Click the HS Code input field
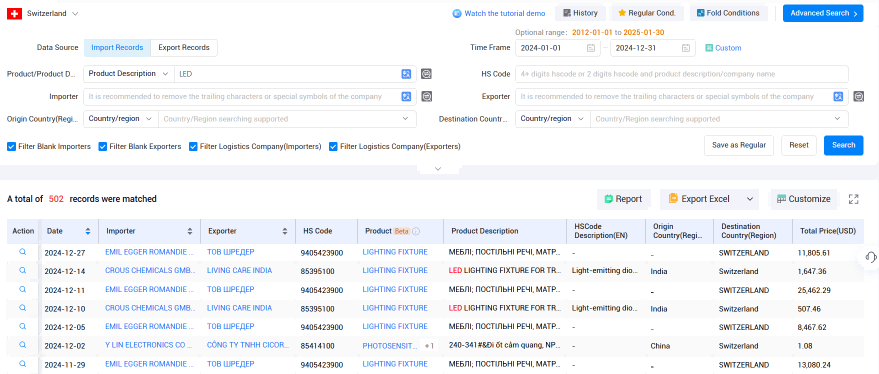Screen dimensions: 879x374 [682, 73]
